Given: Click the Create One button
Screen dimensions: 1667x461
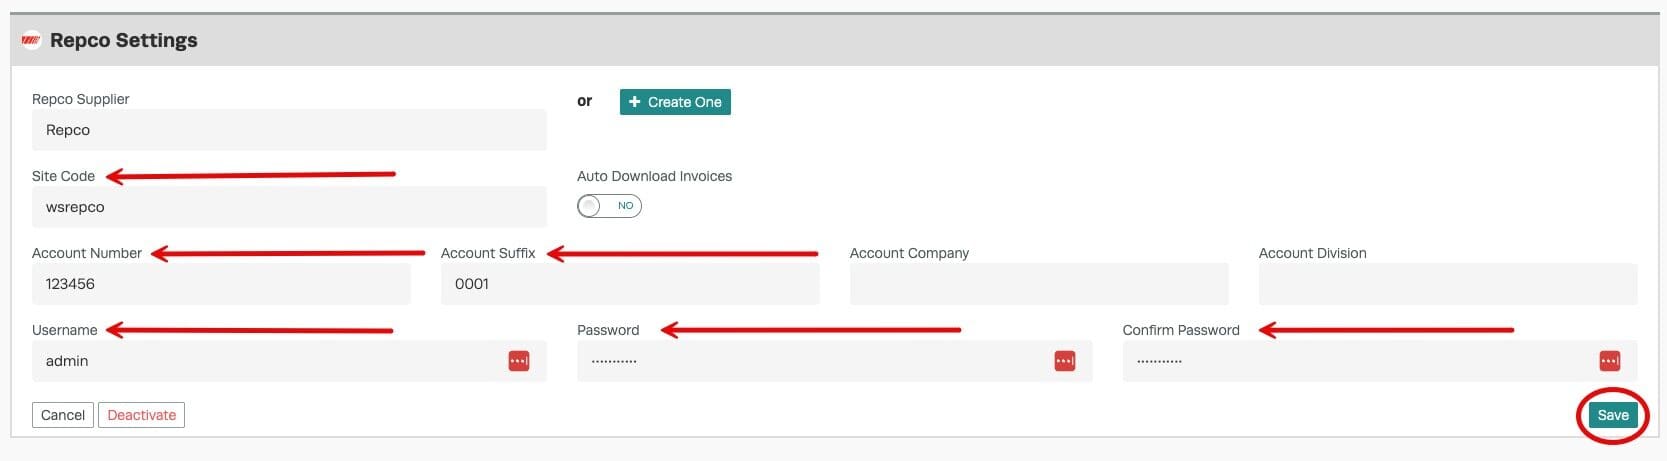Looking at the screenshot, I should point(675,102).
